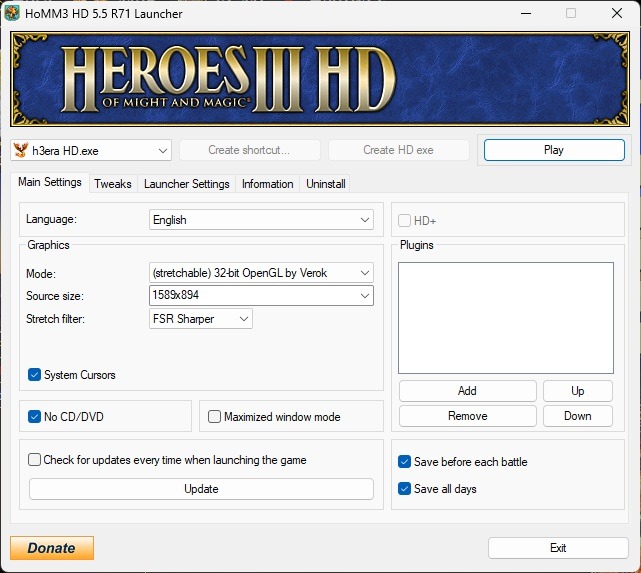Screen dimensions: 641x573
Task: Switch to the Main Settings tab
Action: tap(50, 182)
